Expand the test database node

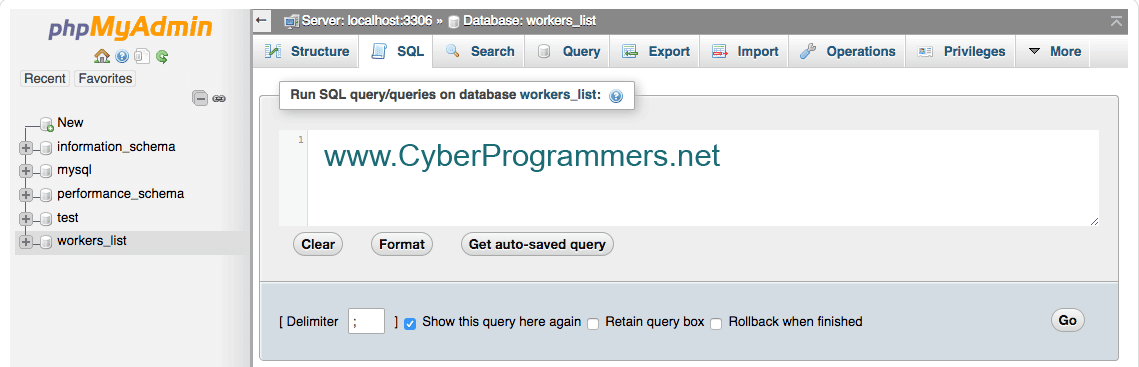point(26,219)
